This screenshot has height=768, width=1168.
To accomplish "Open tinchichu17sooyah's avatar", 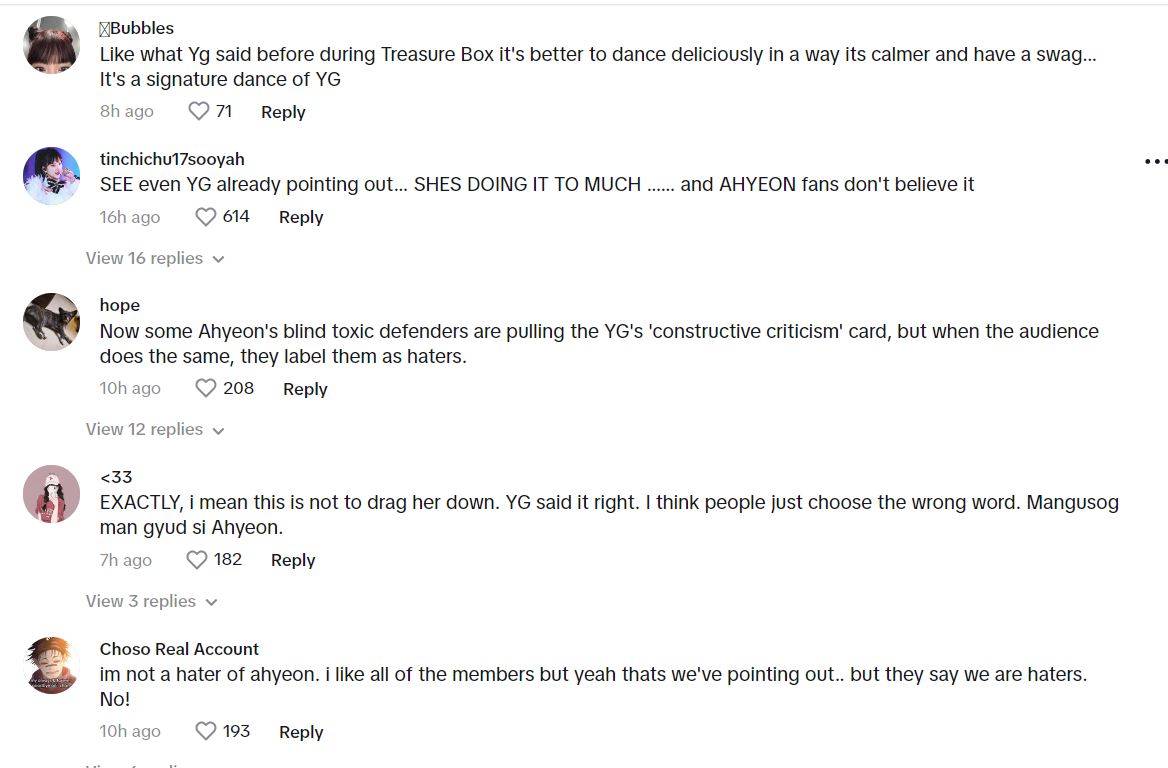I will coord(51,176).
